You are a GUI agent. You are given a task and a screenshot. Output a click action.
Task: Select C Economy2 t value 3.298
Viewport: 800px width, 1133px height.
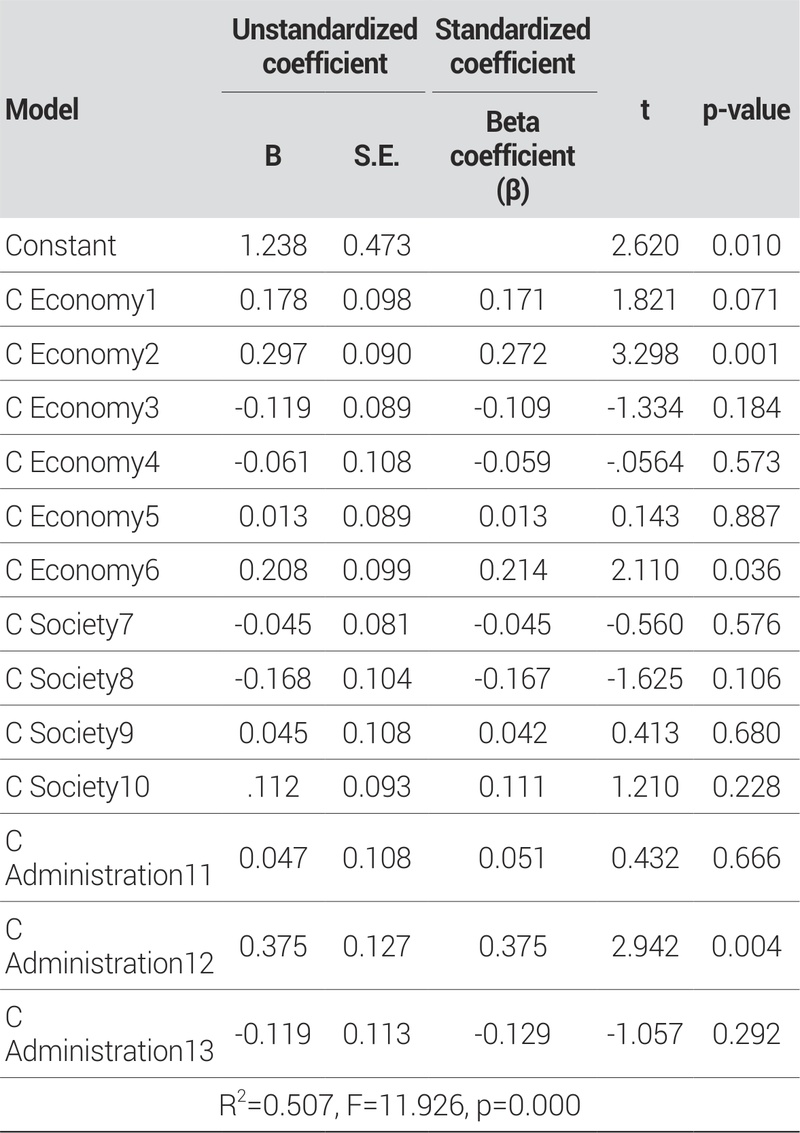[x=645, y=354]
